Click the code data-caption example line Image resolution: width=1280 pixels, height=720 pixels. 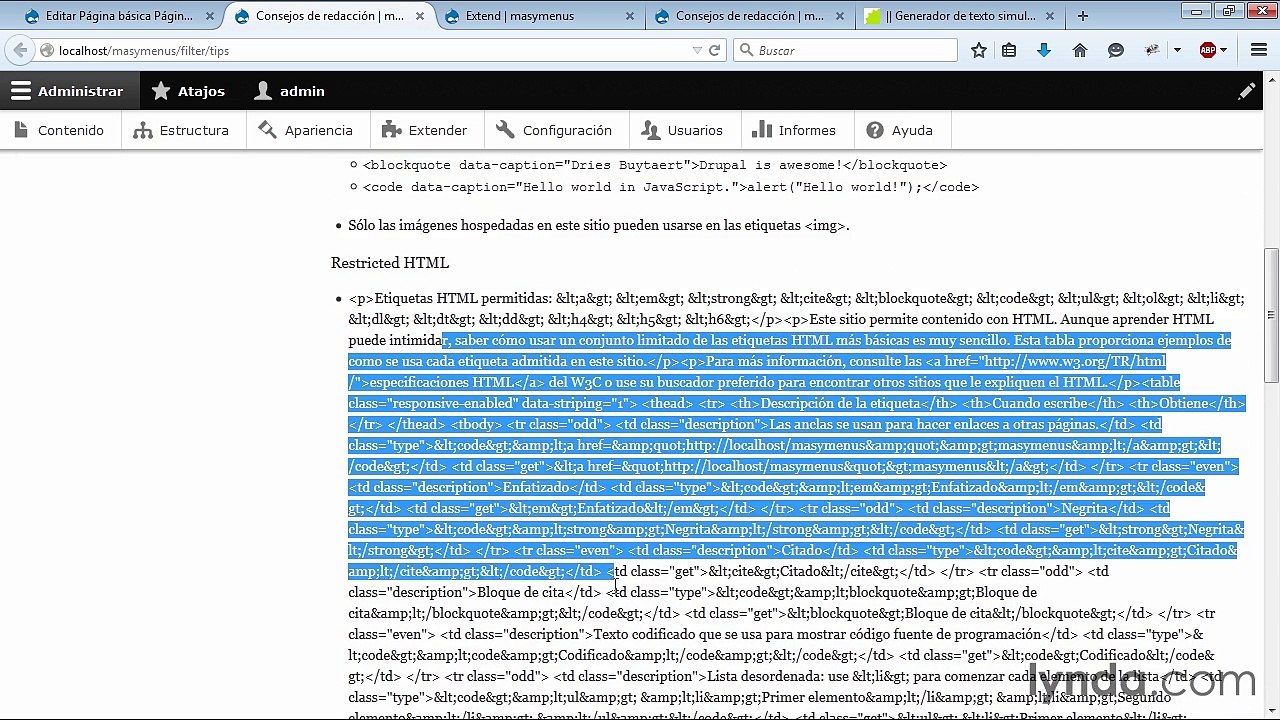[671, 187]
